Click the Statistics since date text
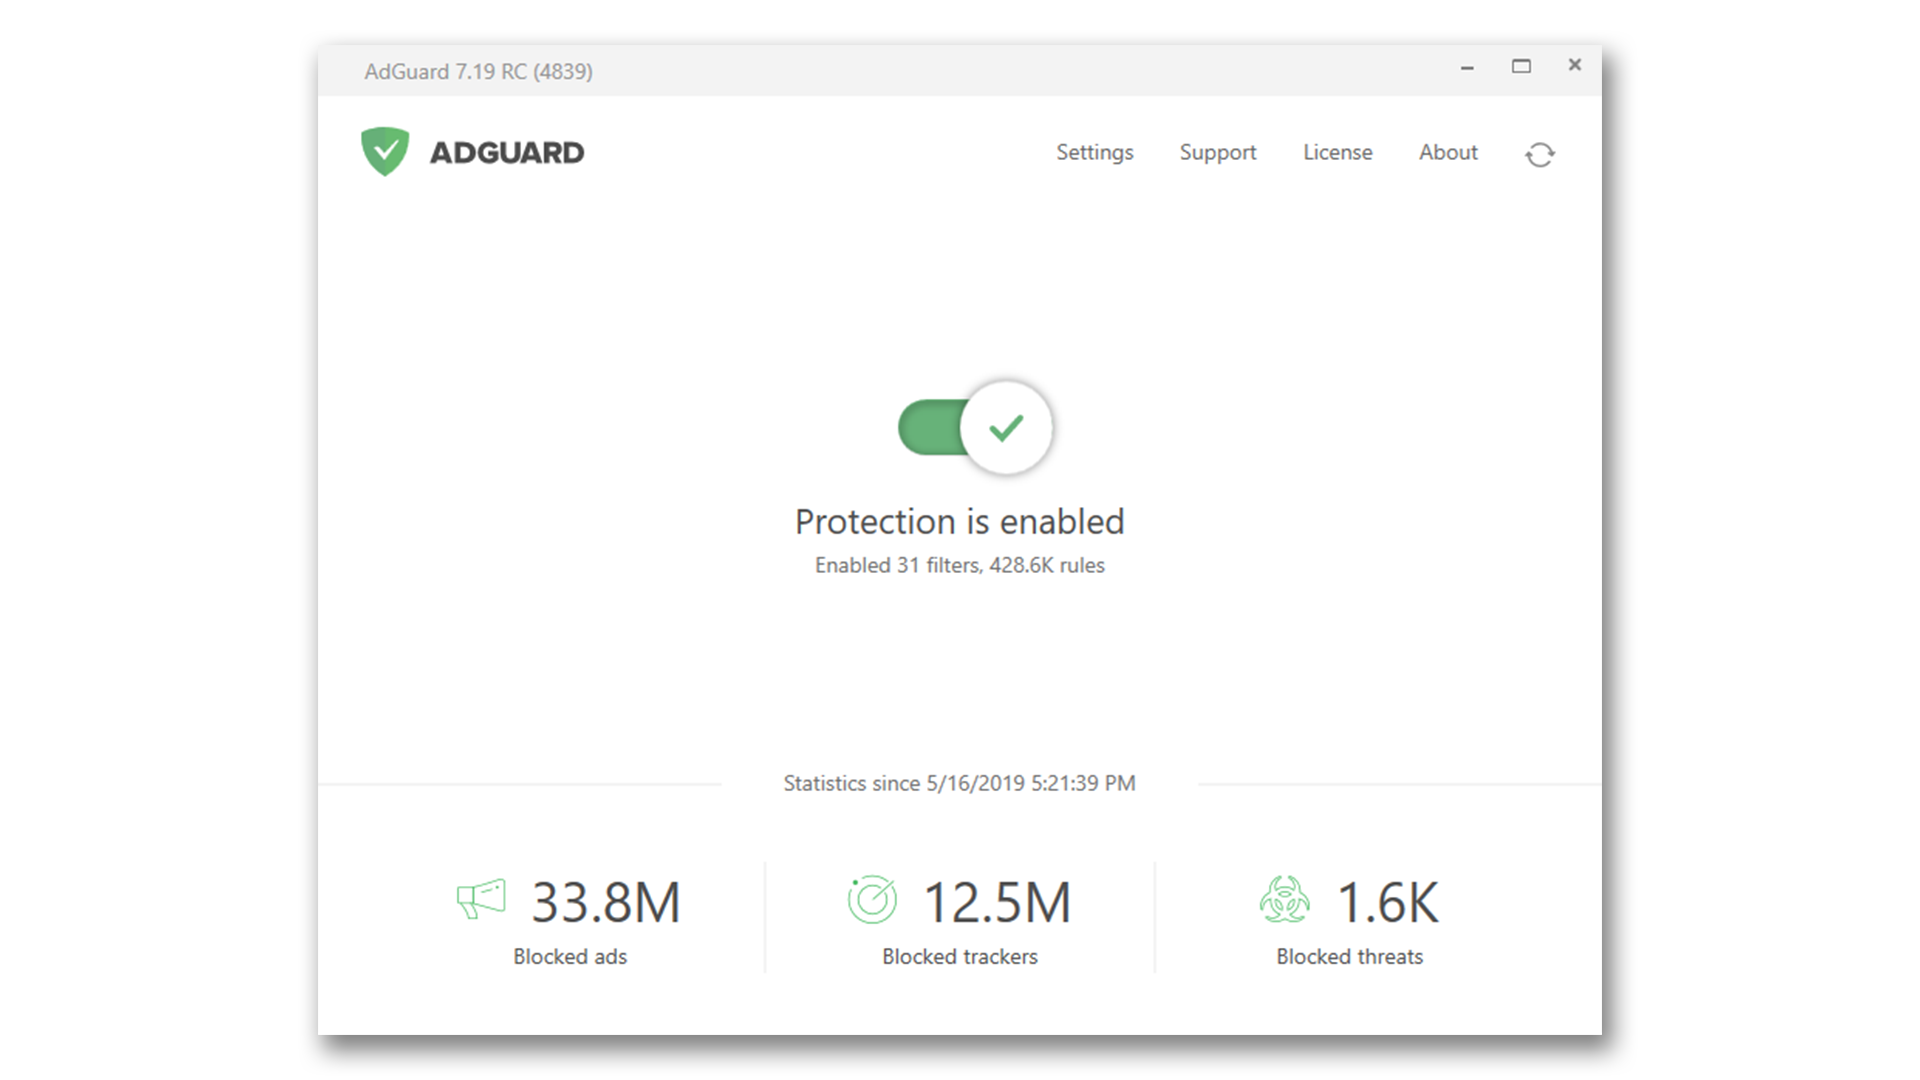The image size is (1920, 1080). pos(959,783)
